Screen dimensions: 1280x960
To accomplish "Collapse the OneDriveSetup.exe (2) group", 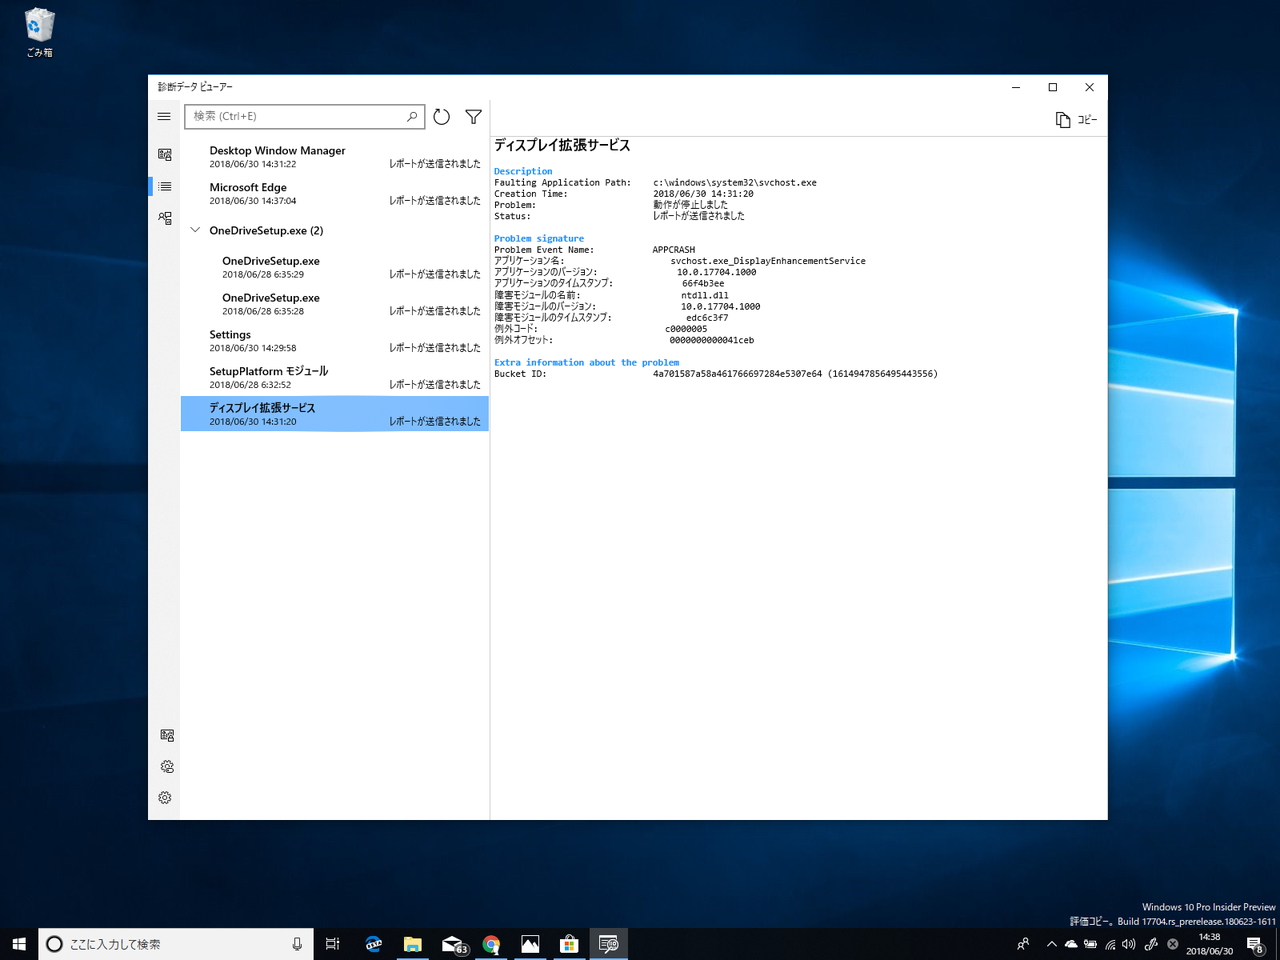I will (195, 230).
